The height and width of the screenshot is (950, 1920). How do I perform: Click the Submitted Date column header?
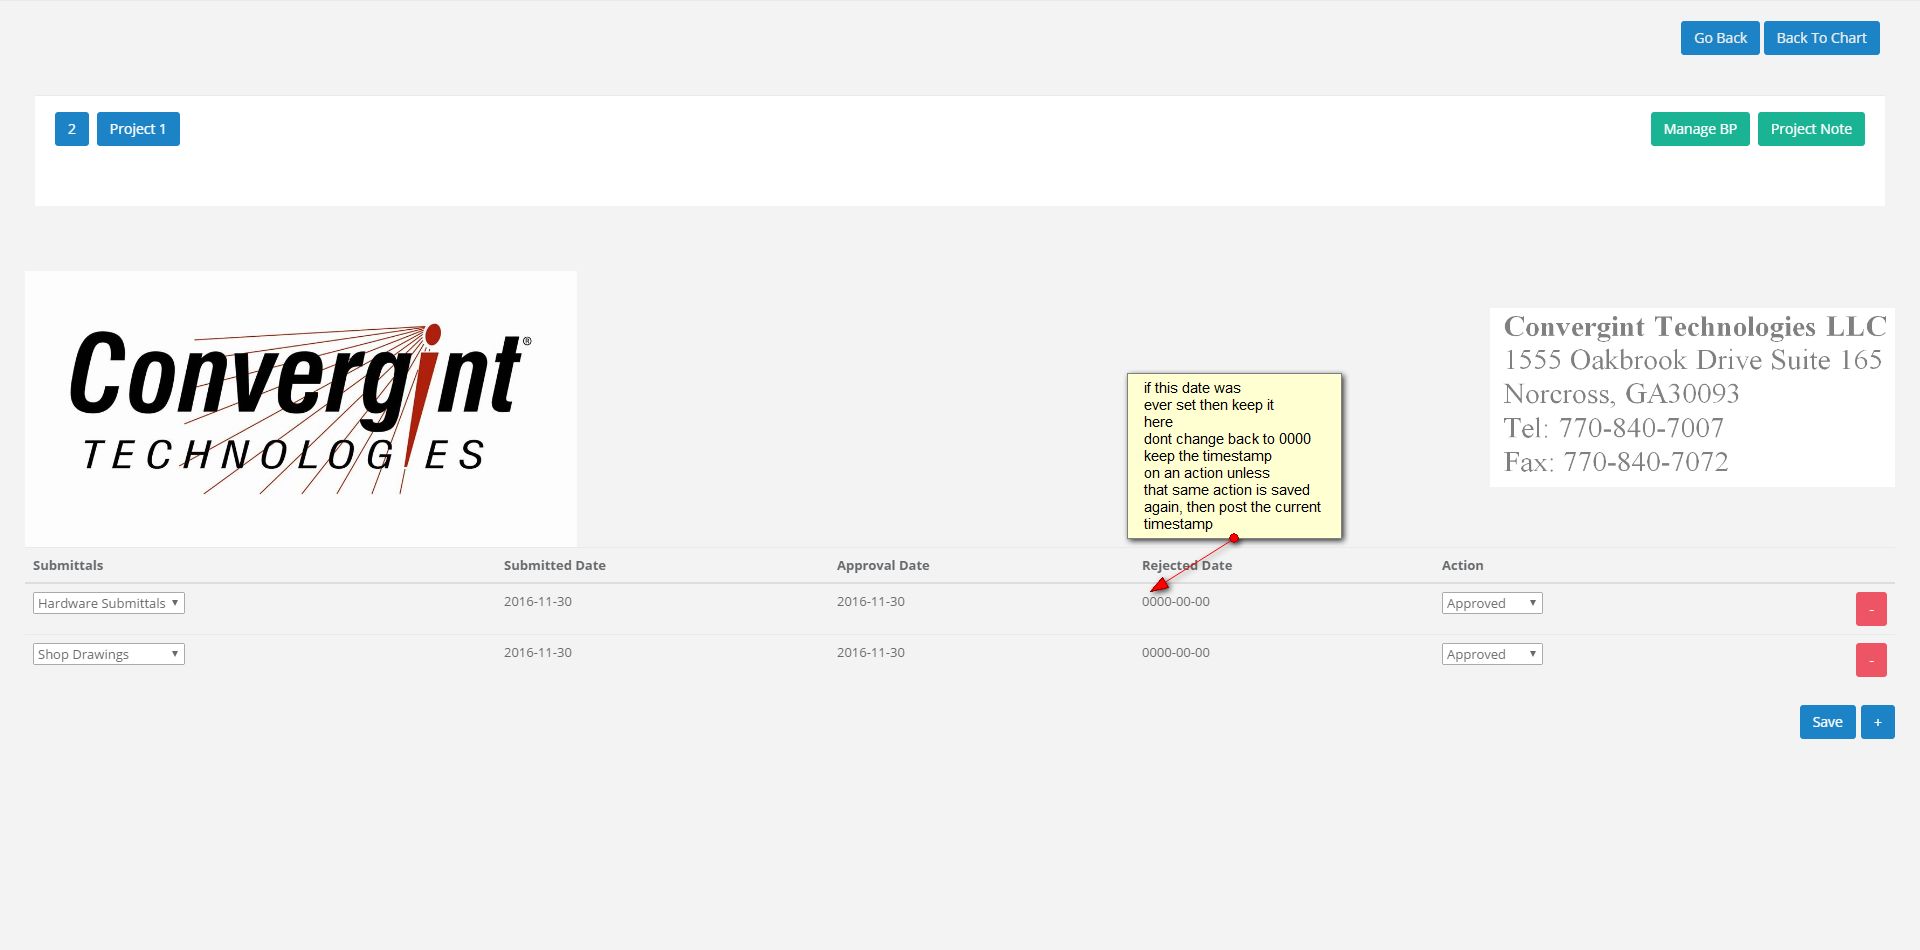555,565
